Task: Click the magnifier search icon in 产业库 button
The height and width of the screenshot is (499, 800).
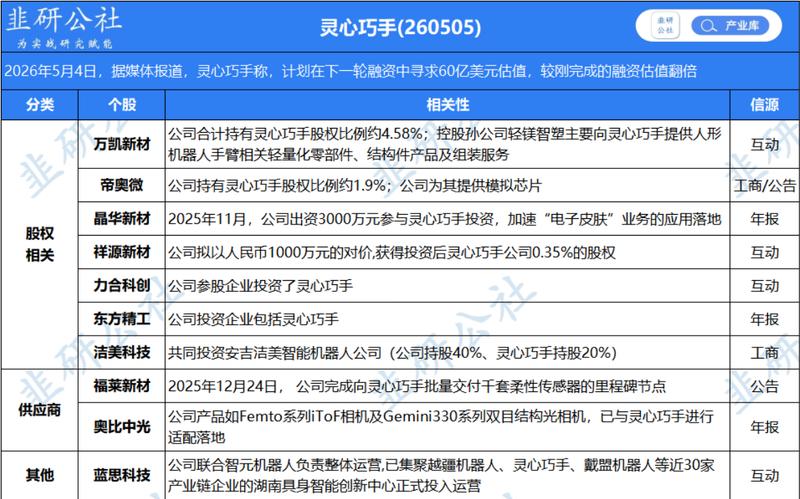Action: 708,26
